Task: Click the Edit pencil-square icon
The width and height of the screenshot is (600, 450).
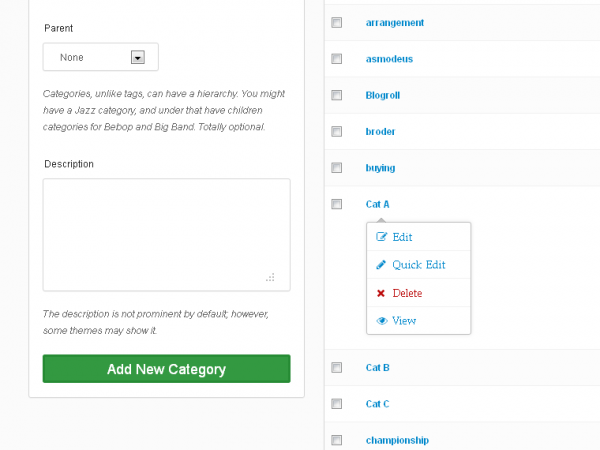Action: coord(381,237)
